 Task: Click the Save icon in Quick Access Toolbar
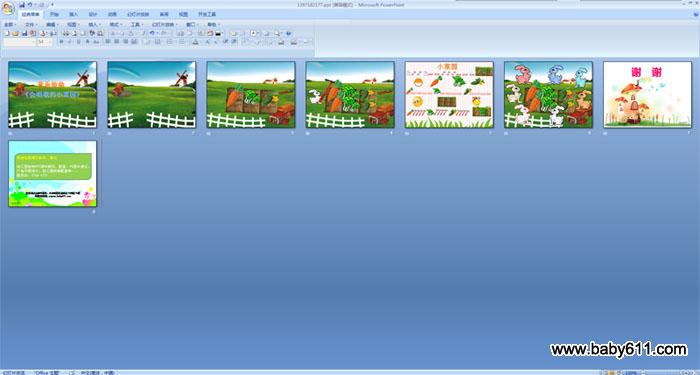(22, 4)
